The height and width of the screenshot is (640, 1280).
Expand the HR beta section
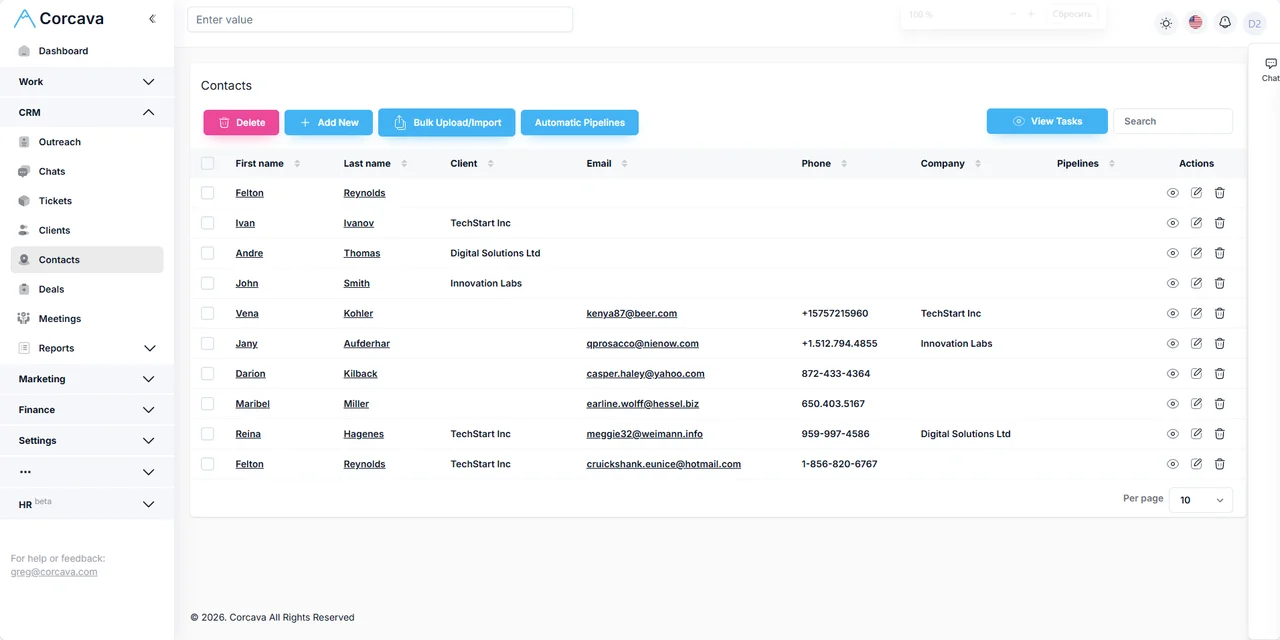click(87, 504)
